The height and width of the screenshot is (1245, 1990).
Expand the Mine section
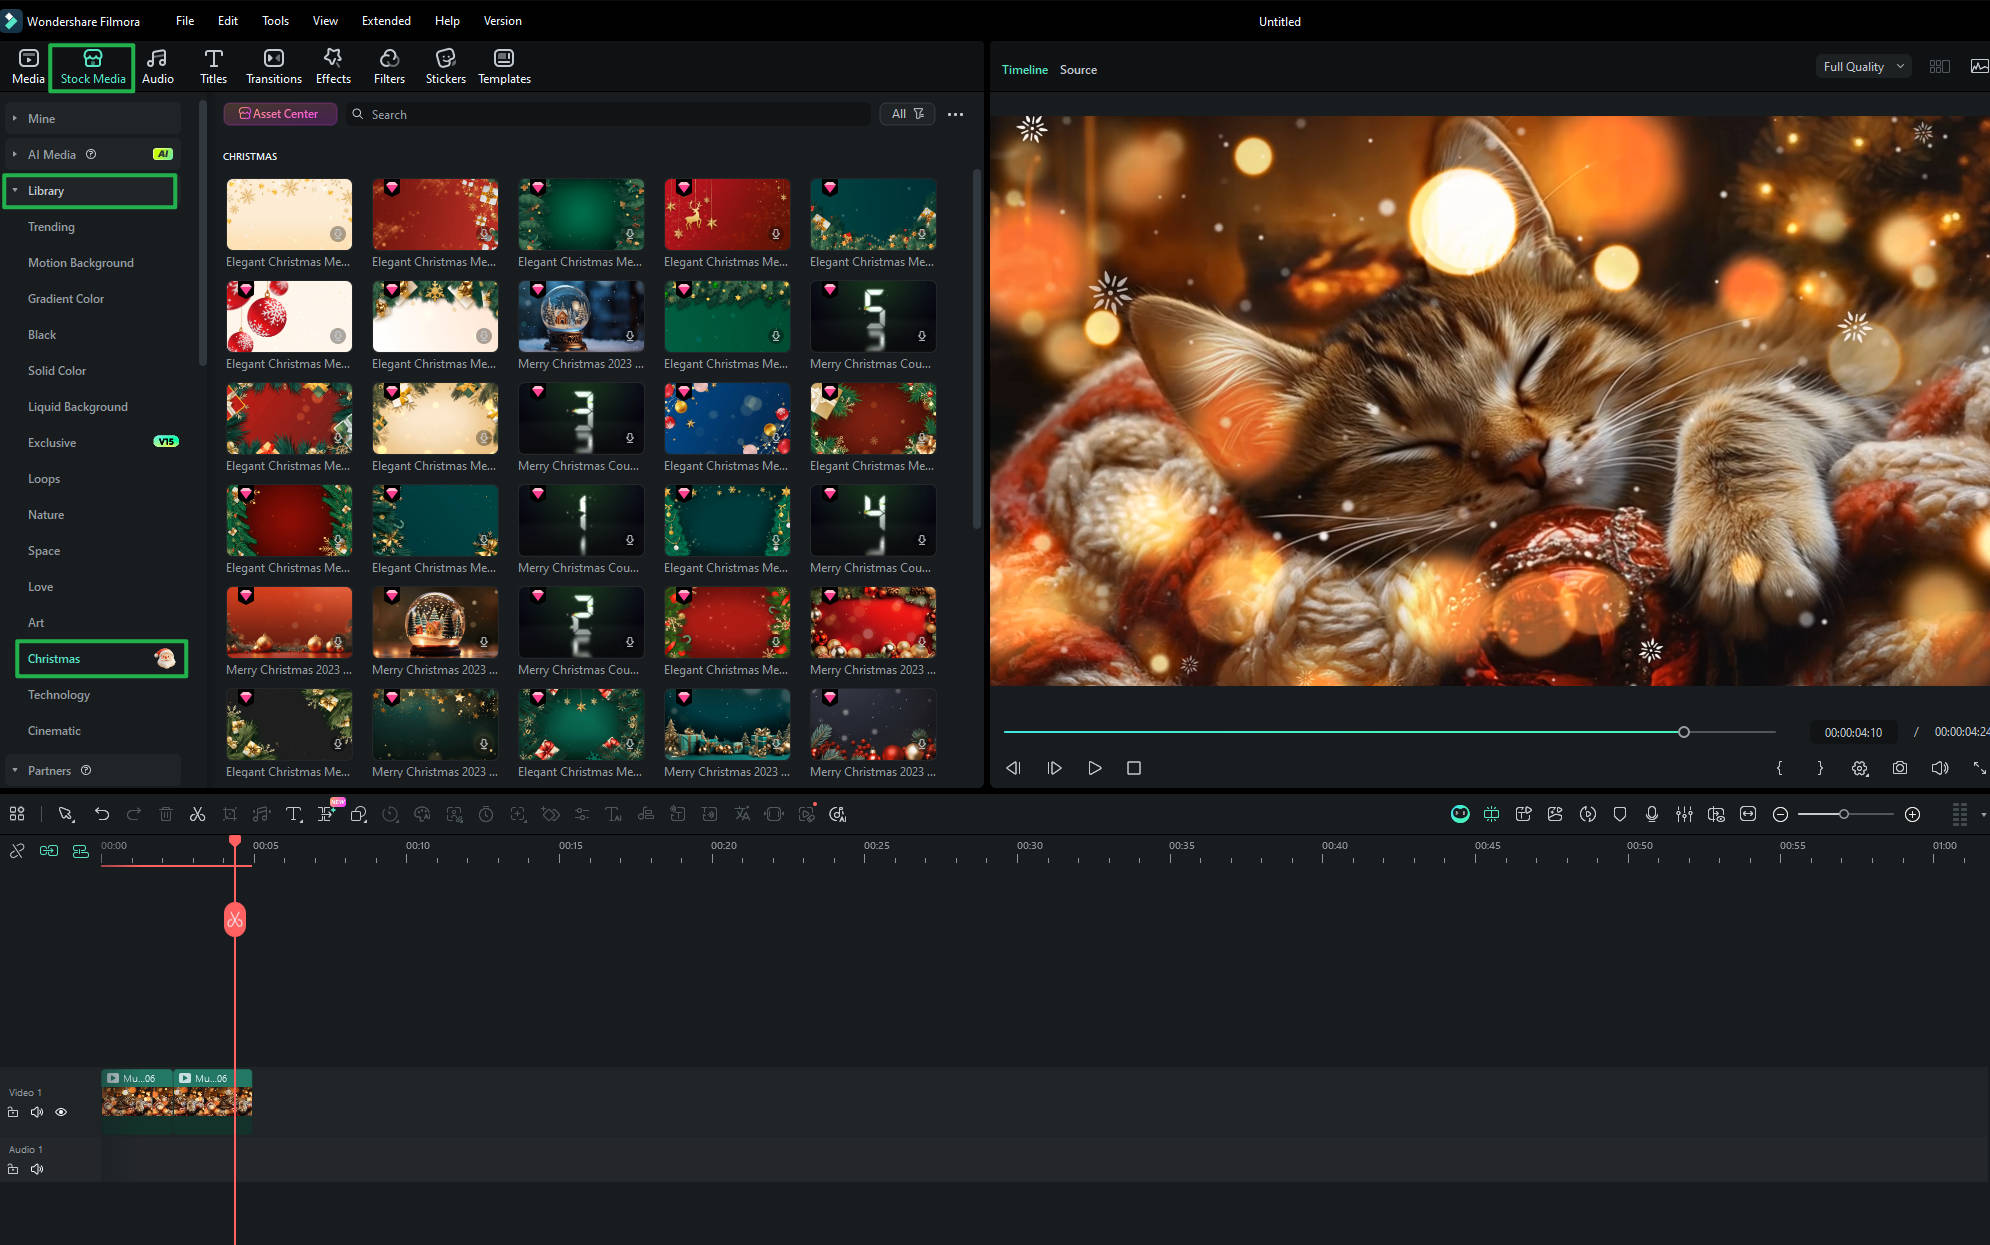[x=15, y=118]
